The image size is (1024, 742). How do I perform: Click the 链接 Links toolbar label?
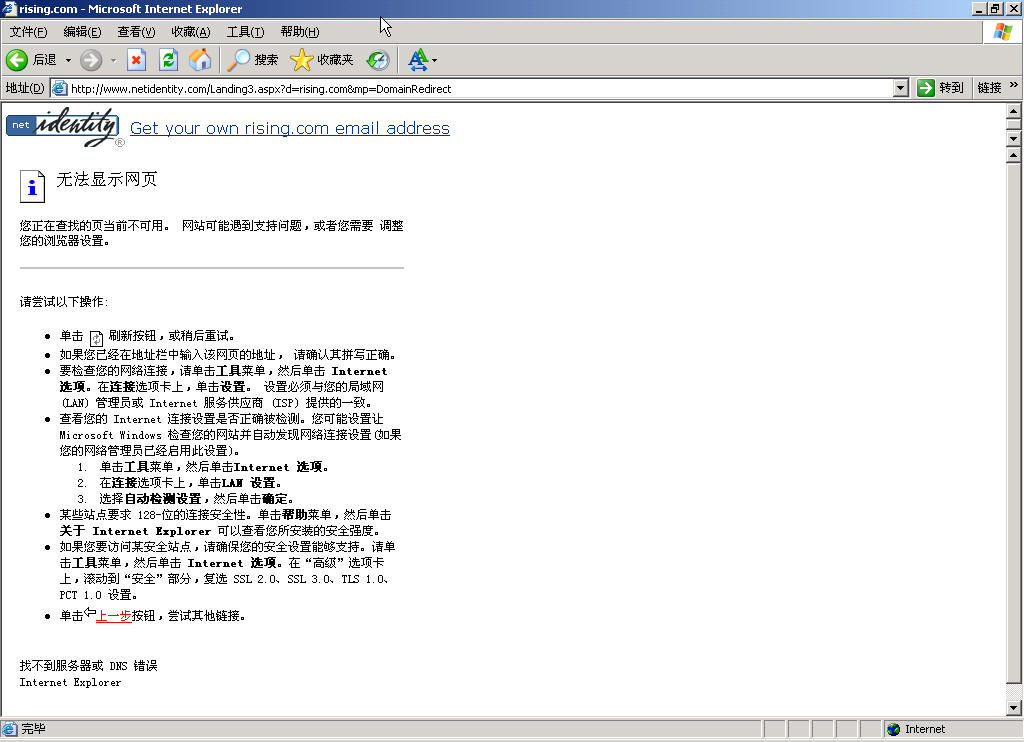pyautogui.click(x=989, y=88)
